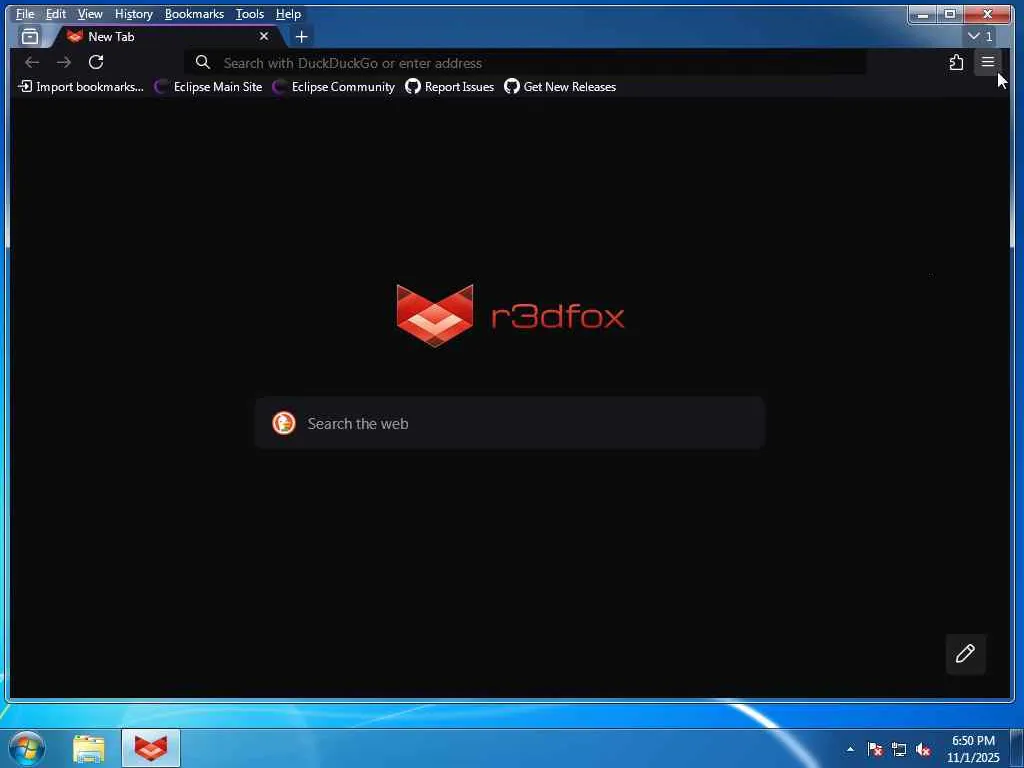Maximize the r3dfox window
1024x768 pixels.
pos(950,14)
